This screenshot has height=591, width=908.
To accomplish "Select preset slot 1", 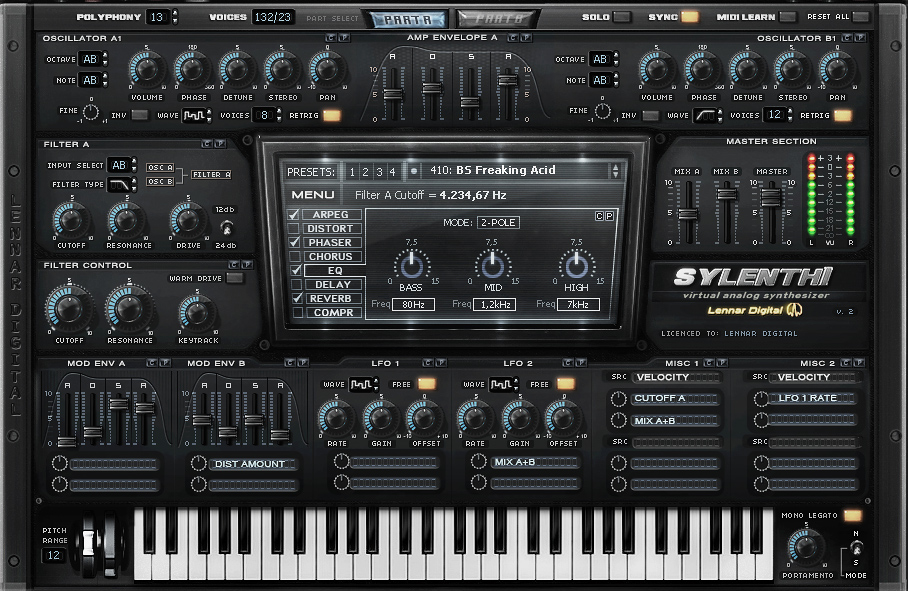I will point(352,172).
